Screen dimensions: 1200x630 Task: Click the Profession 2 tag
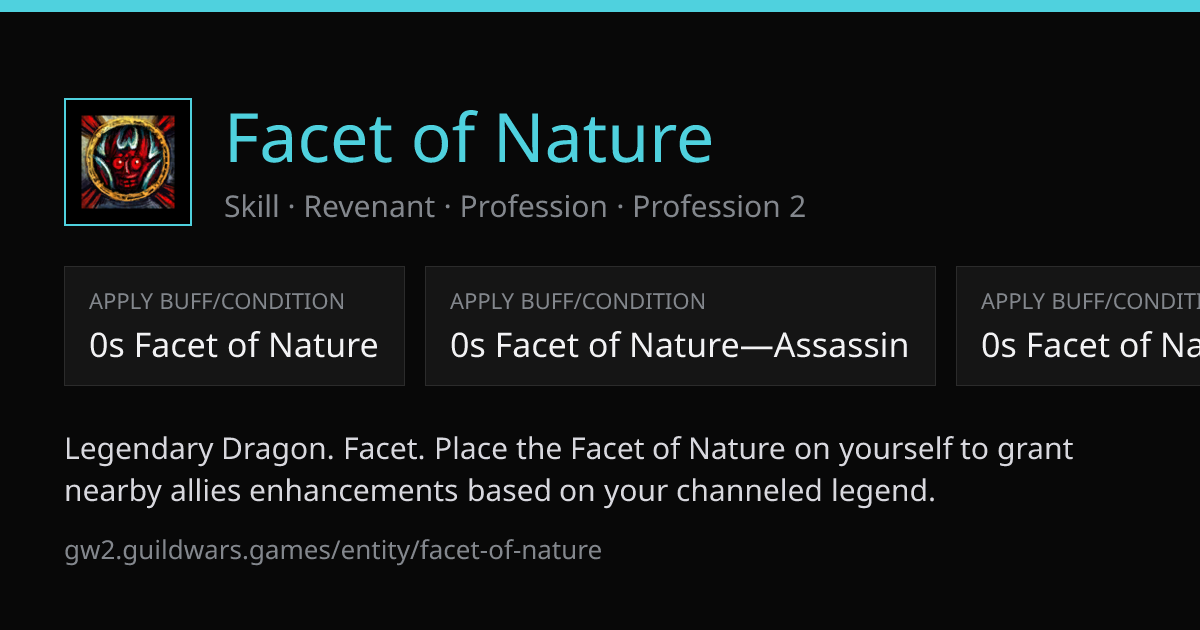coord(719,207)
